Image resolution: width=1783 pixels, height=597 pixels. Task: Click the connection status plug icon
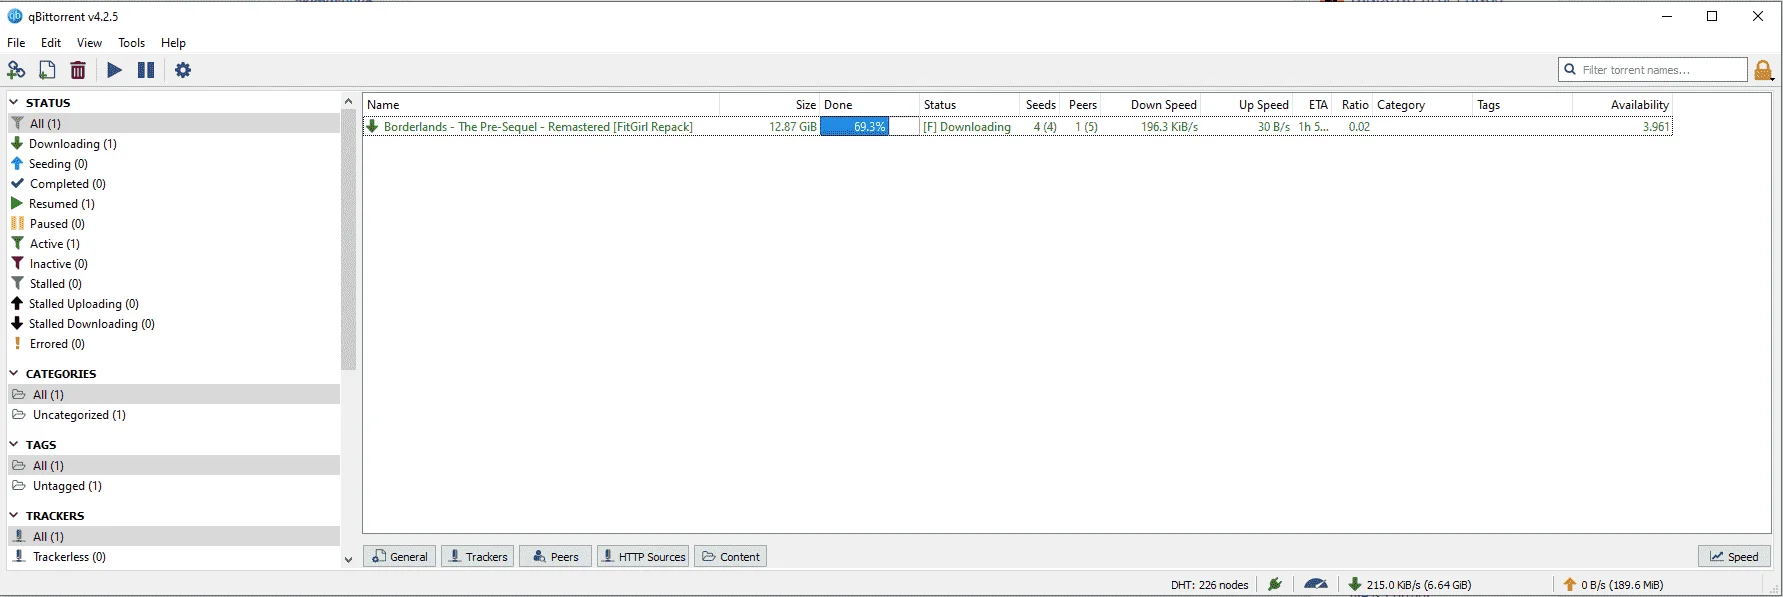pos(1275,584)
